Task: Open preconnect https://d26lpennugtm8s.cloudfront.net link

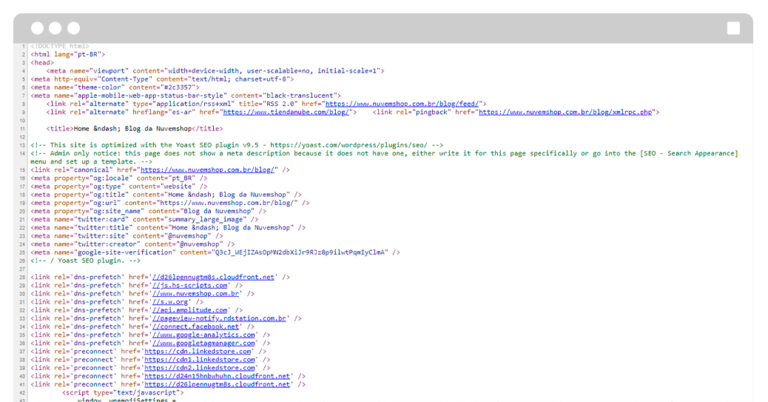Action: point(217,384)
